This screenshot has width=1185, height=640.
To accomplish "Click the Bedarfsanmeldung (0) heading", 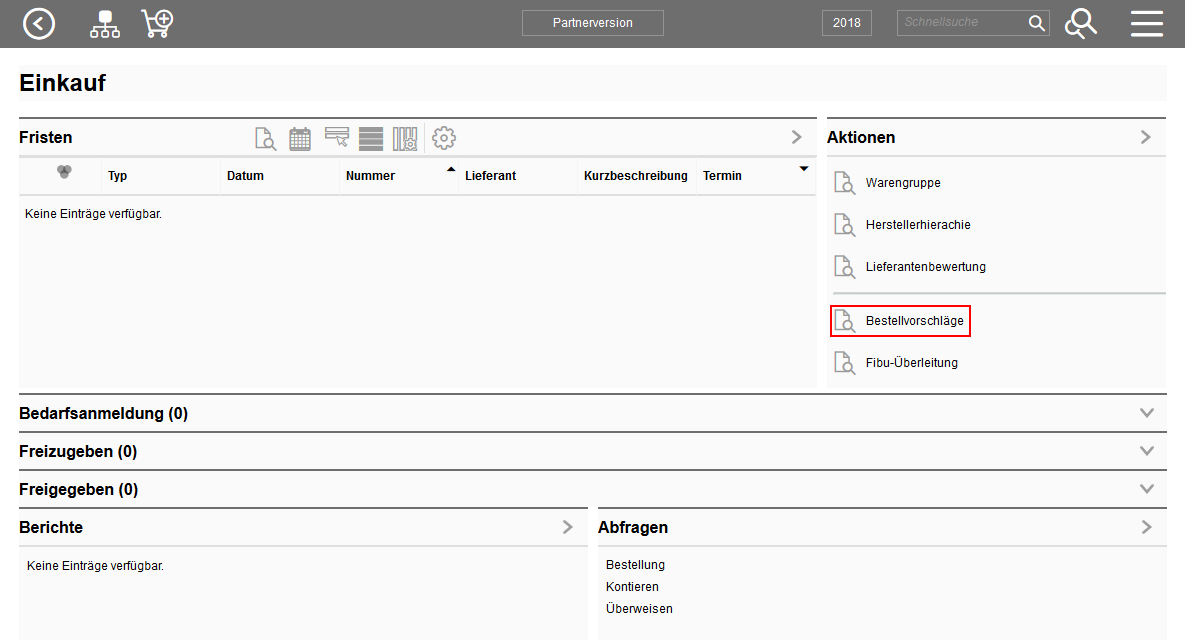I will (x=104, y=414).
